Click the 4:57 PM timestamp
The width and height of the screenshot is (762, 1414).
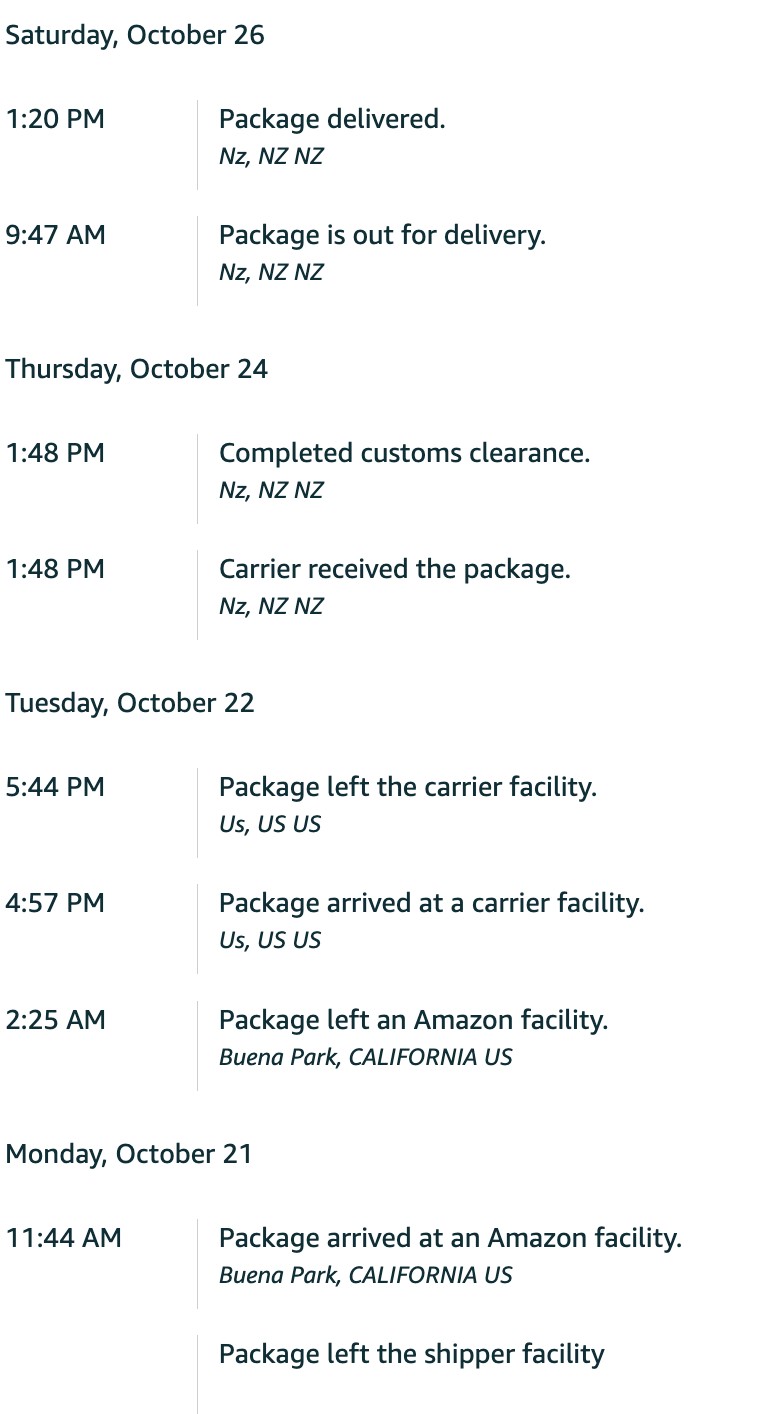pos(55,903)
